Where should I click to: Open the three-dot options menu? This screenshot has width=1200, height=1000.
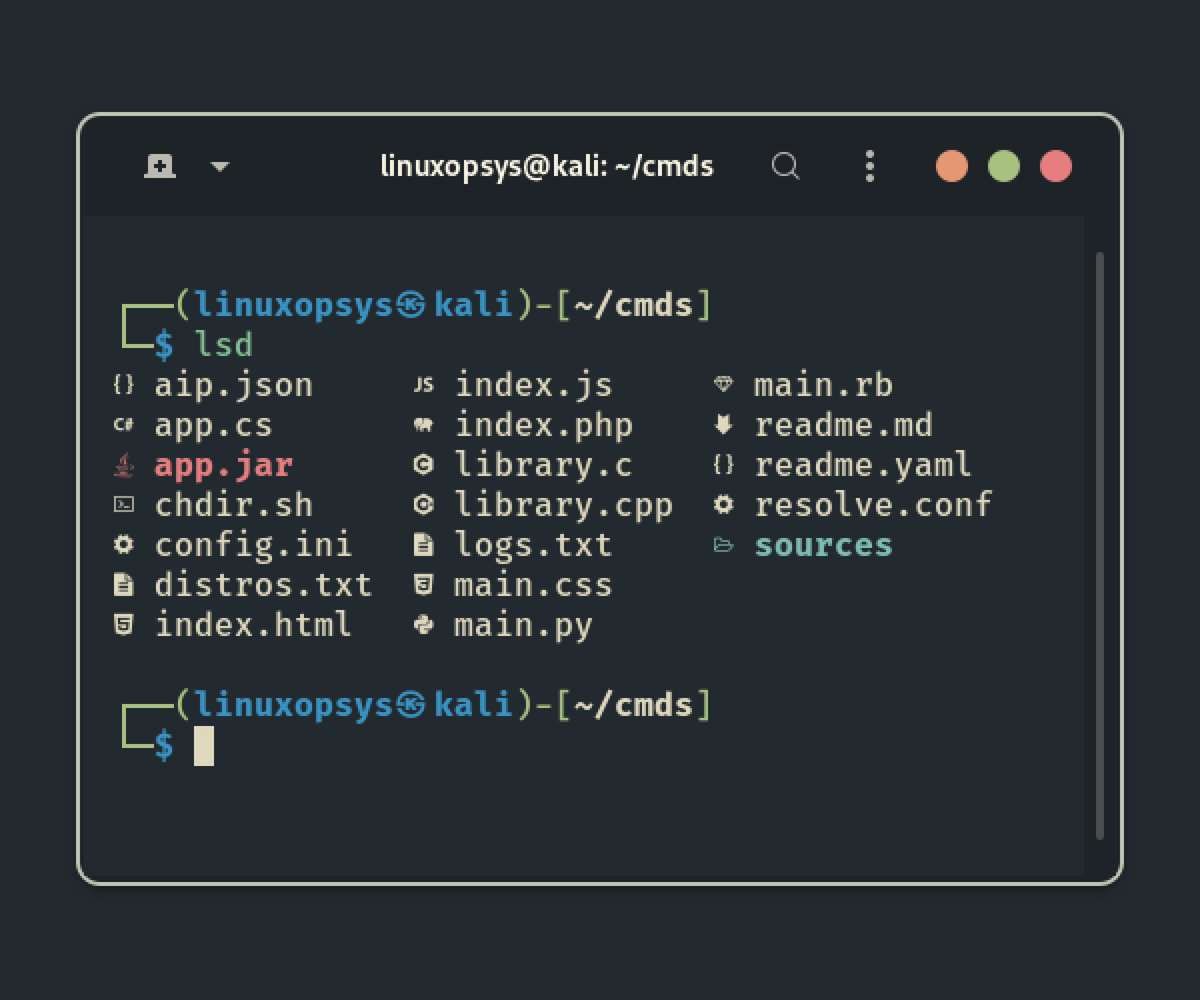[x=869, y=166]
